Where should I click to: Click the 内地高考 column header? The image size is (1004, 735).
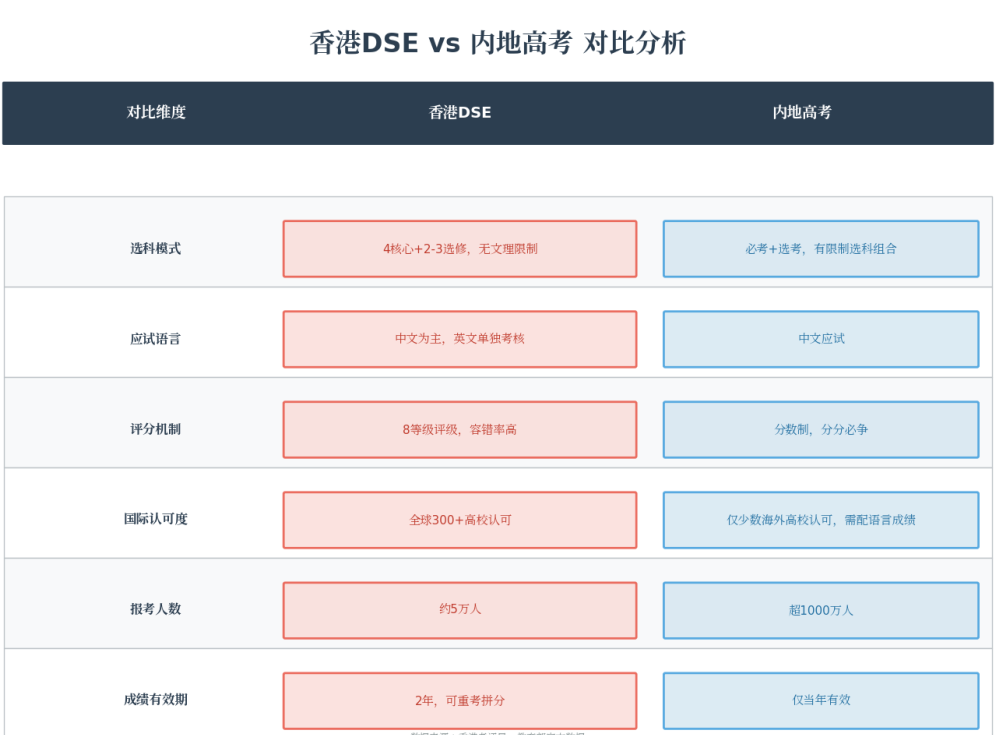coord(802,113)
